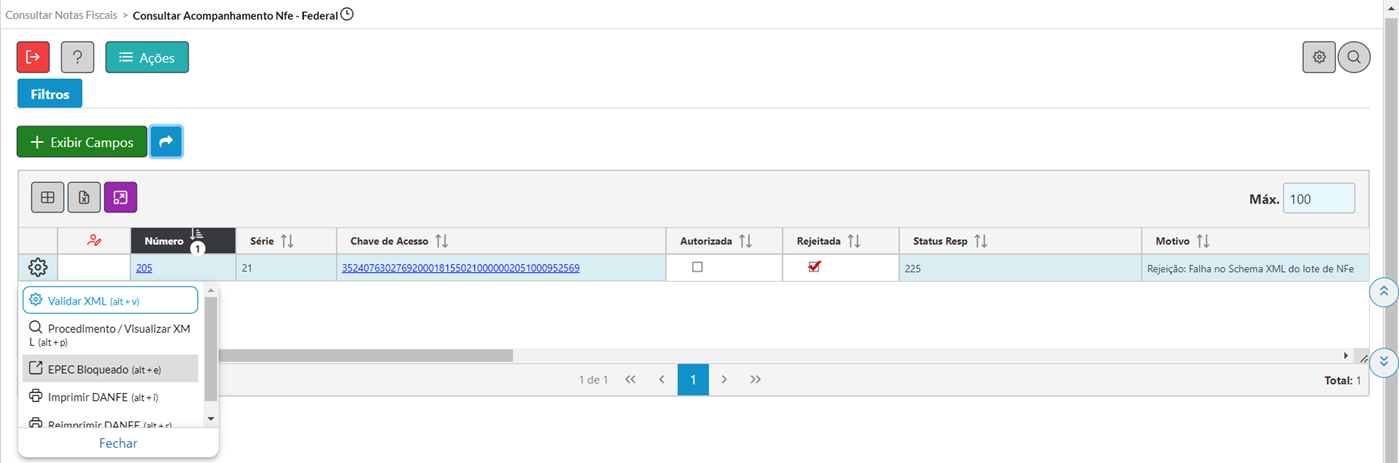Sort by Status Resp column arrows
Image resolution: width=1399 pixels, height=463 pixels.
pos(981,241)
